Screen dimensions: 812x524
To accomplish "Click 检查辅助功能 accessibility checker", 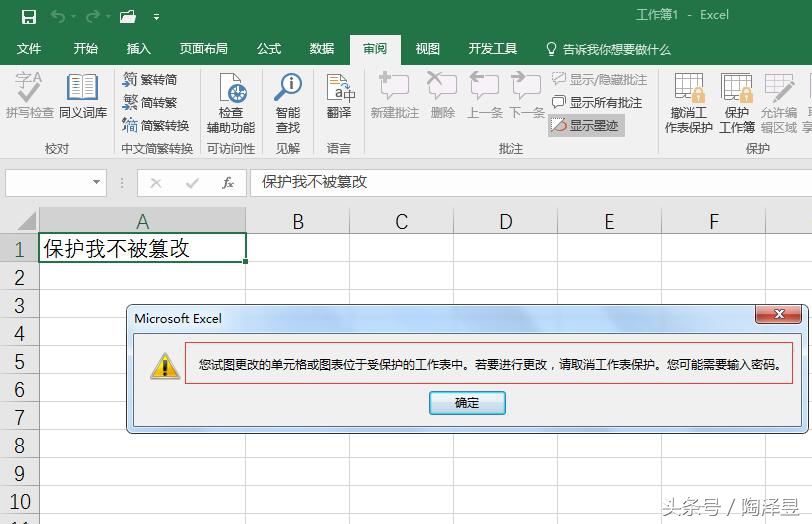I will tap(230, 103).
